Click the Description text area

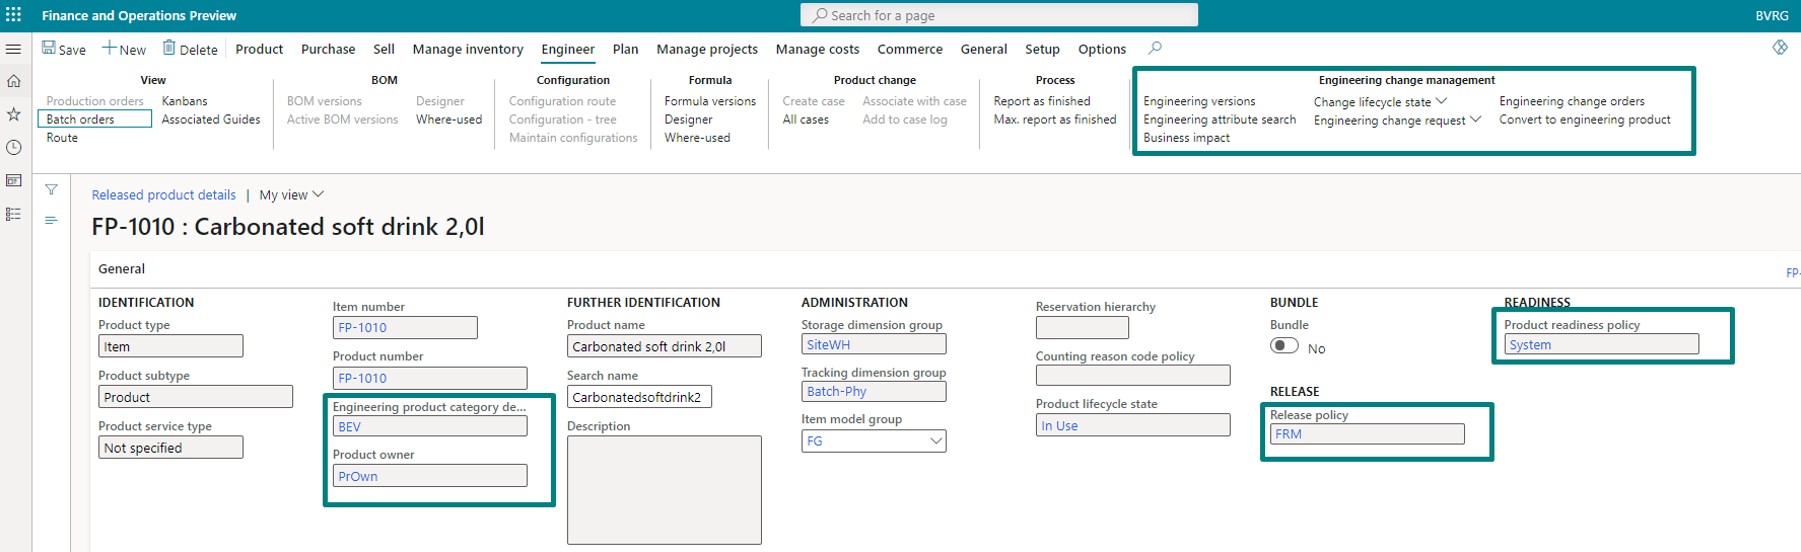pos(664,490)
